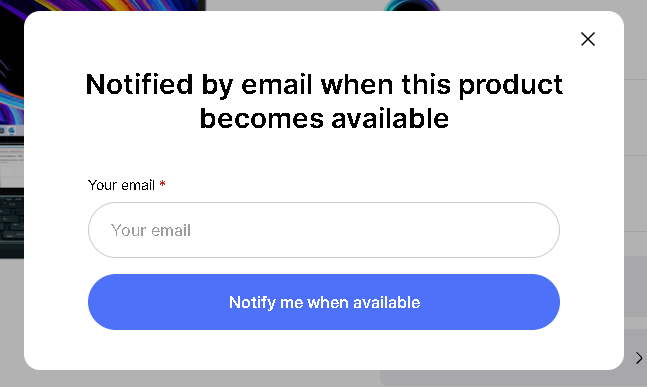Submit the form with the blue pill button

[324, 302]
